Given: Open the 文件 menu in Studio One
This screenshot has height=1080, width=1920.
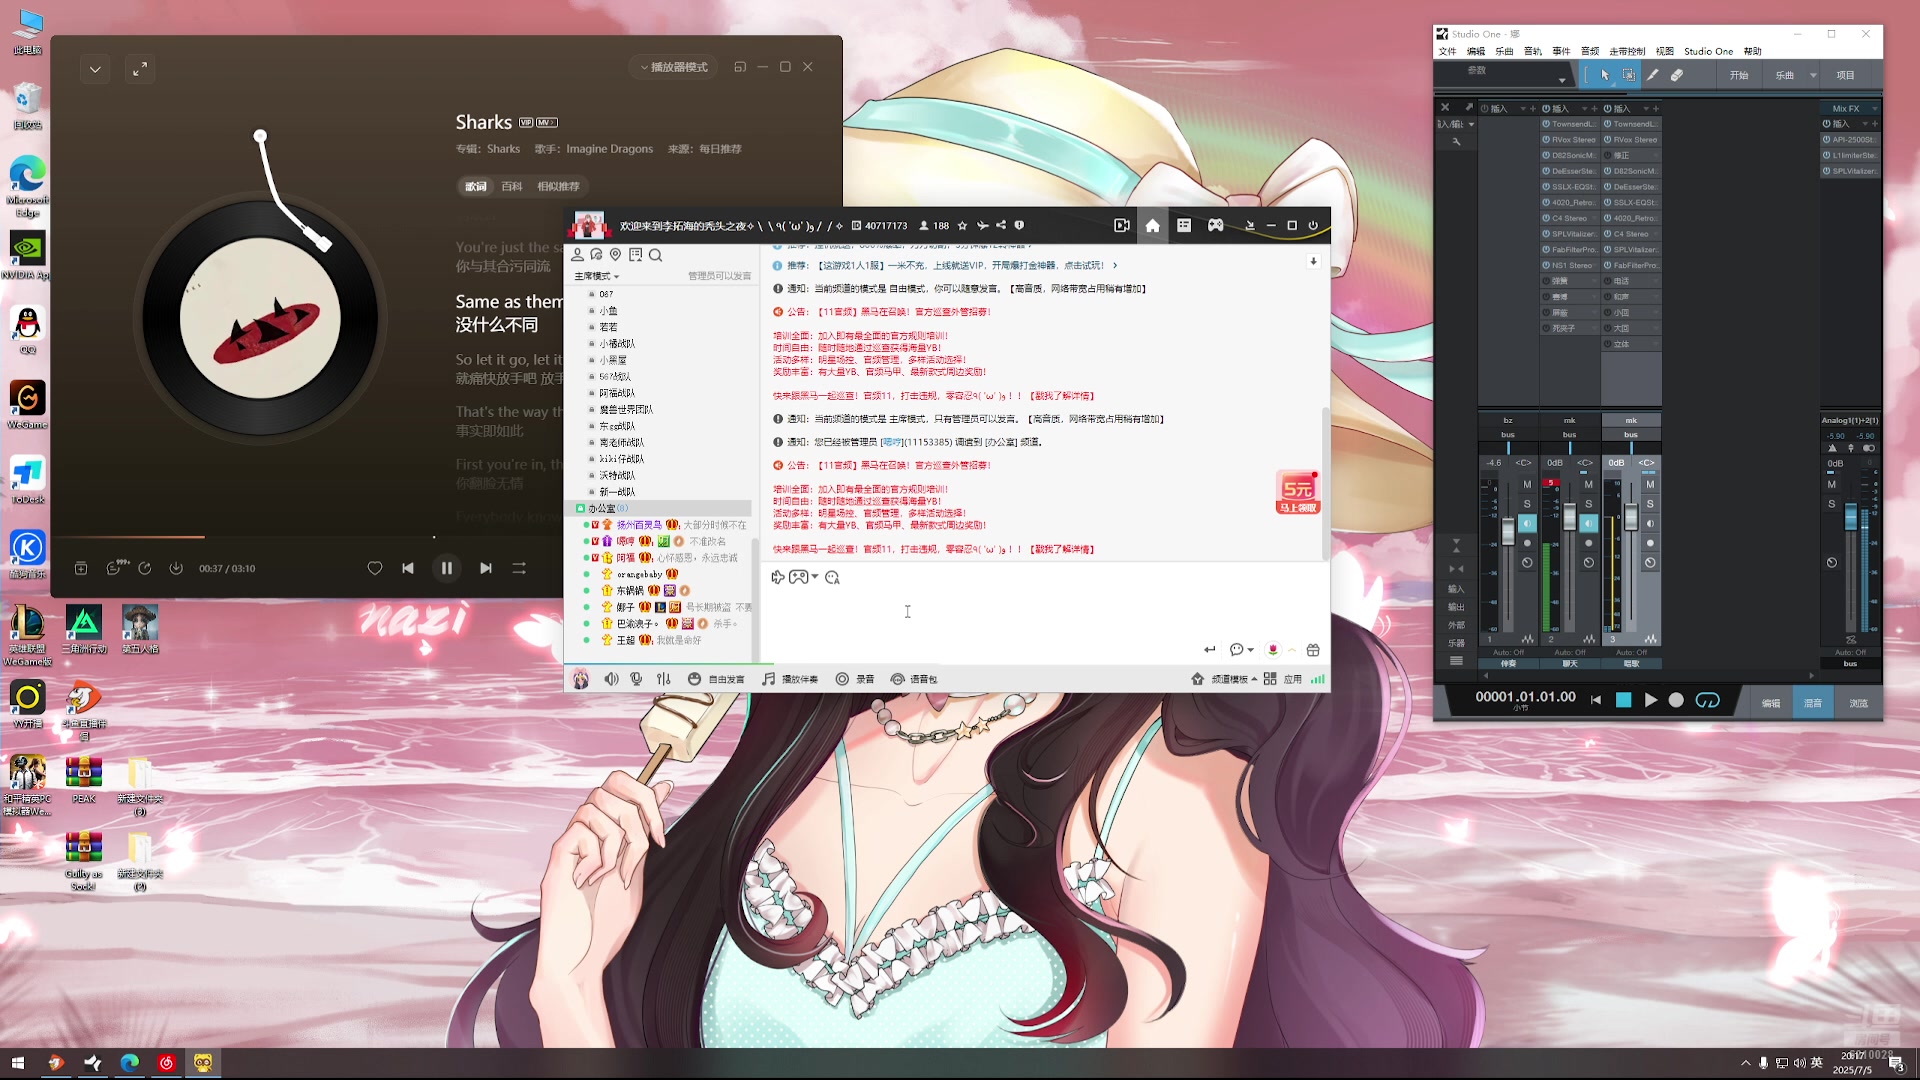Looking at the screenshot, I should click(1447, 51).
